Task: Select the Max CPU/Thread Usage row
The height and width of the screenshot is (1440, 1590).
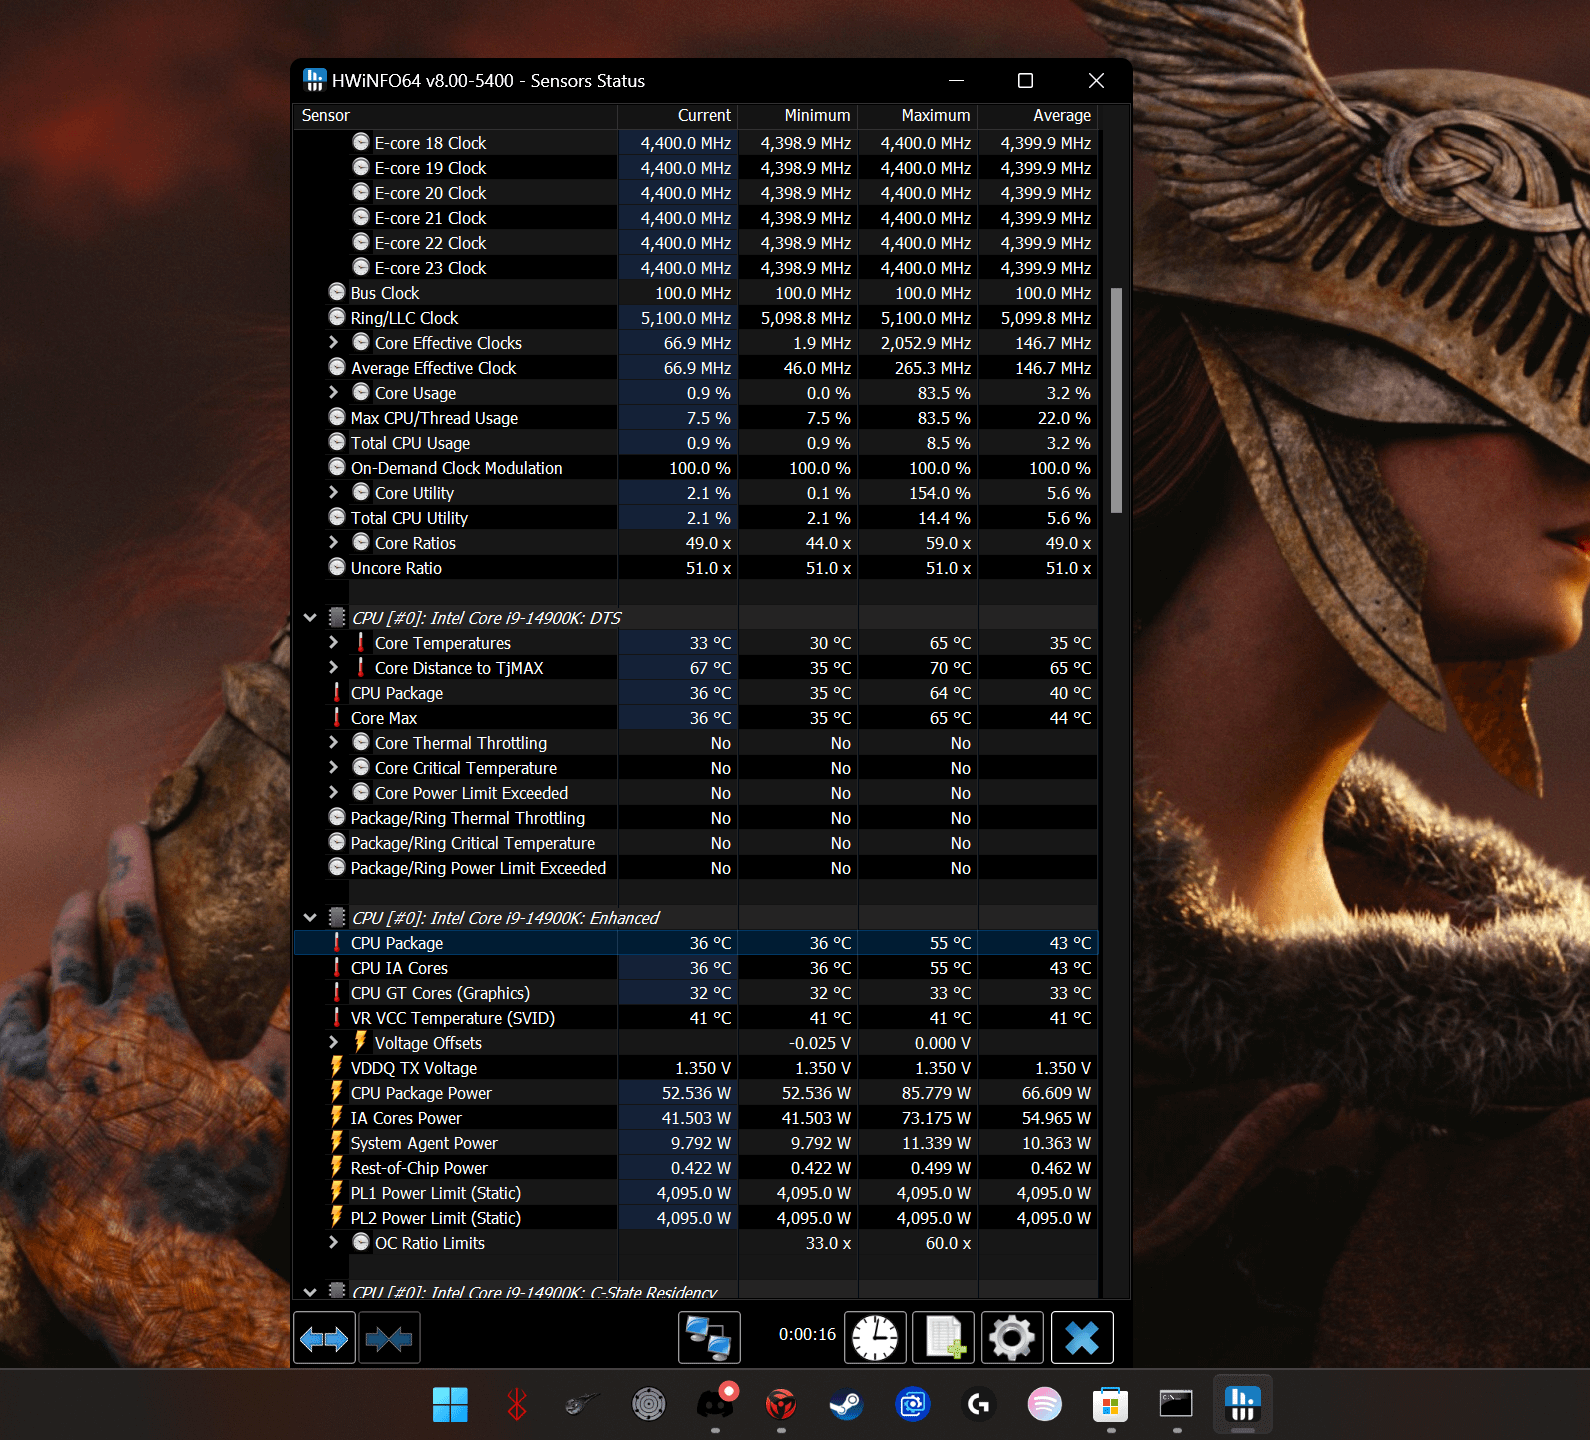Action: click(x=696, y=418)
